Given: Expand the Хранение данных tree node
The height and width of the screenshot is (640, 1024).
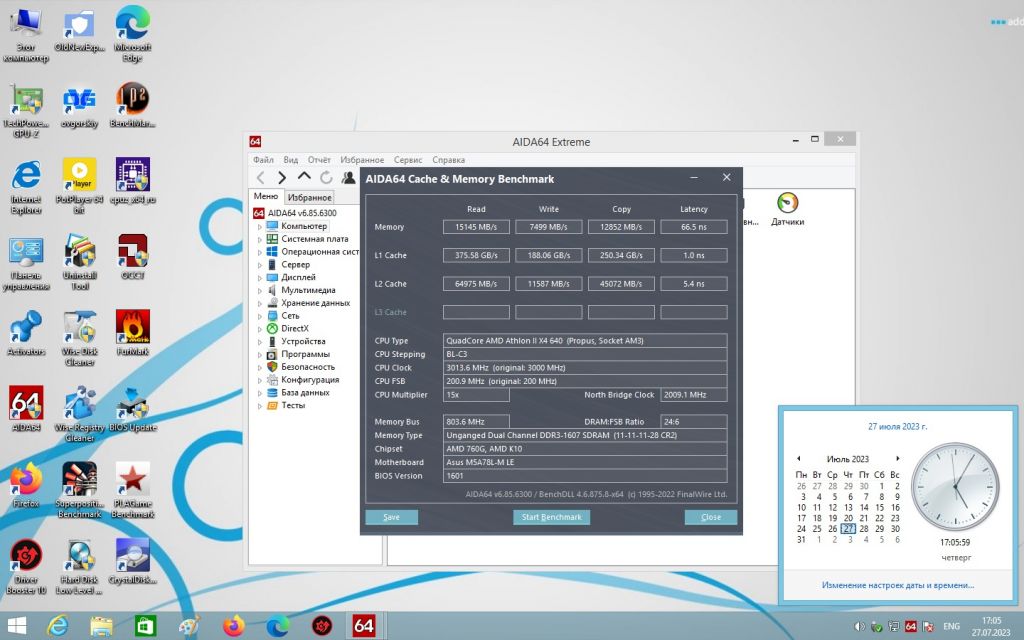Looking at the screenshot, I should (259, 304).
